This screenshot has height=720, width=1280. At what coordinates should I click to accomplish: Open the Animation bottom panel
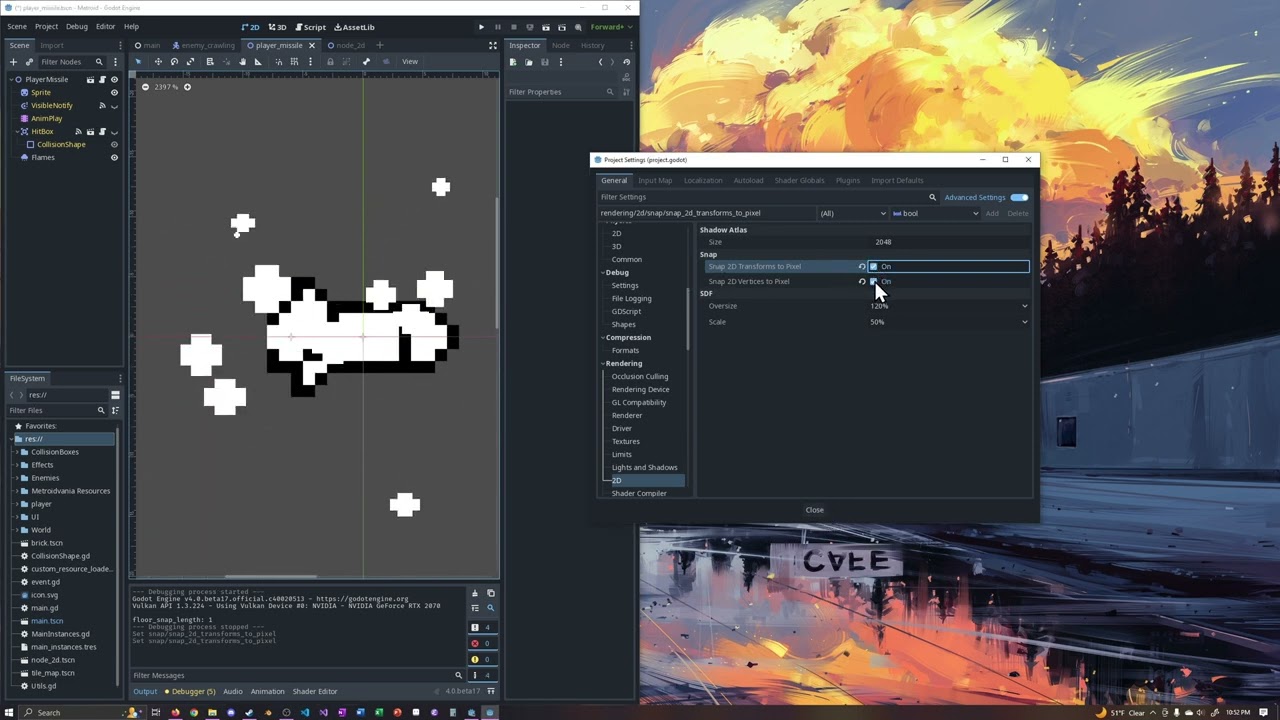click(267, 691)
